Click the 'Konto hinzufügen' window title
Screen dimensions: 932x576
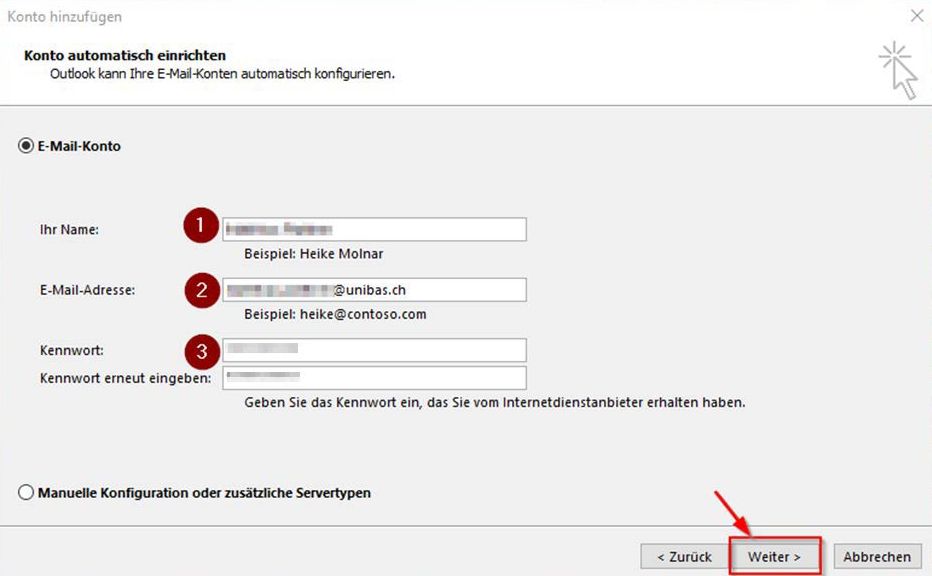pos(65,17)
